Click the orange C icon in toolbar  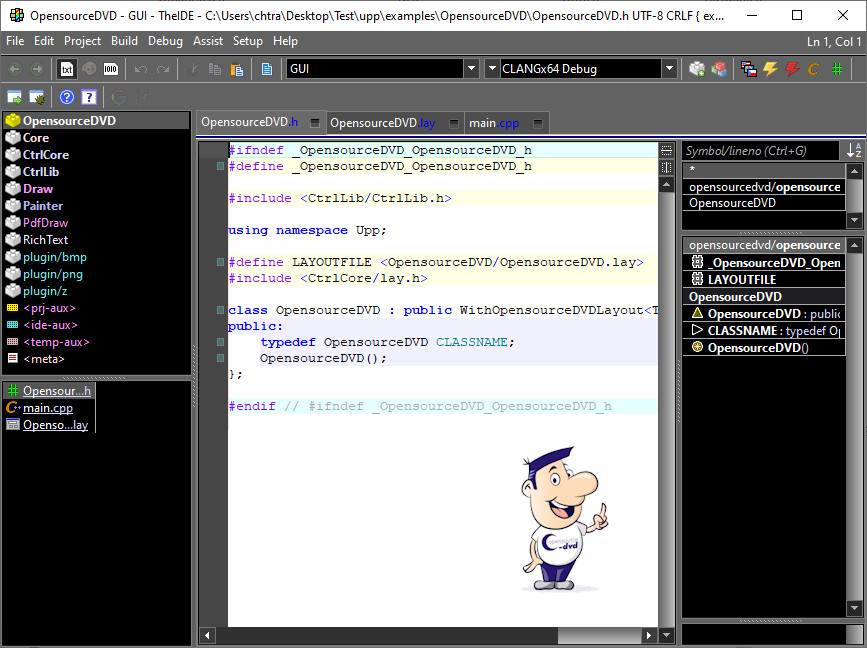(x=814, y=69)
